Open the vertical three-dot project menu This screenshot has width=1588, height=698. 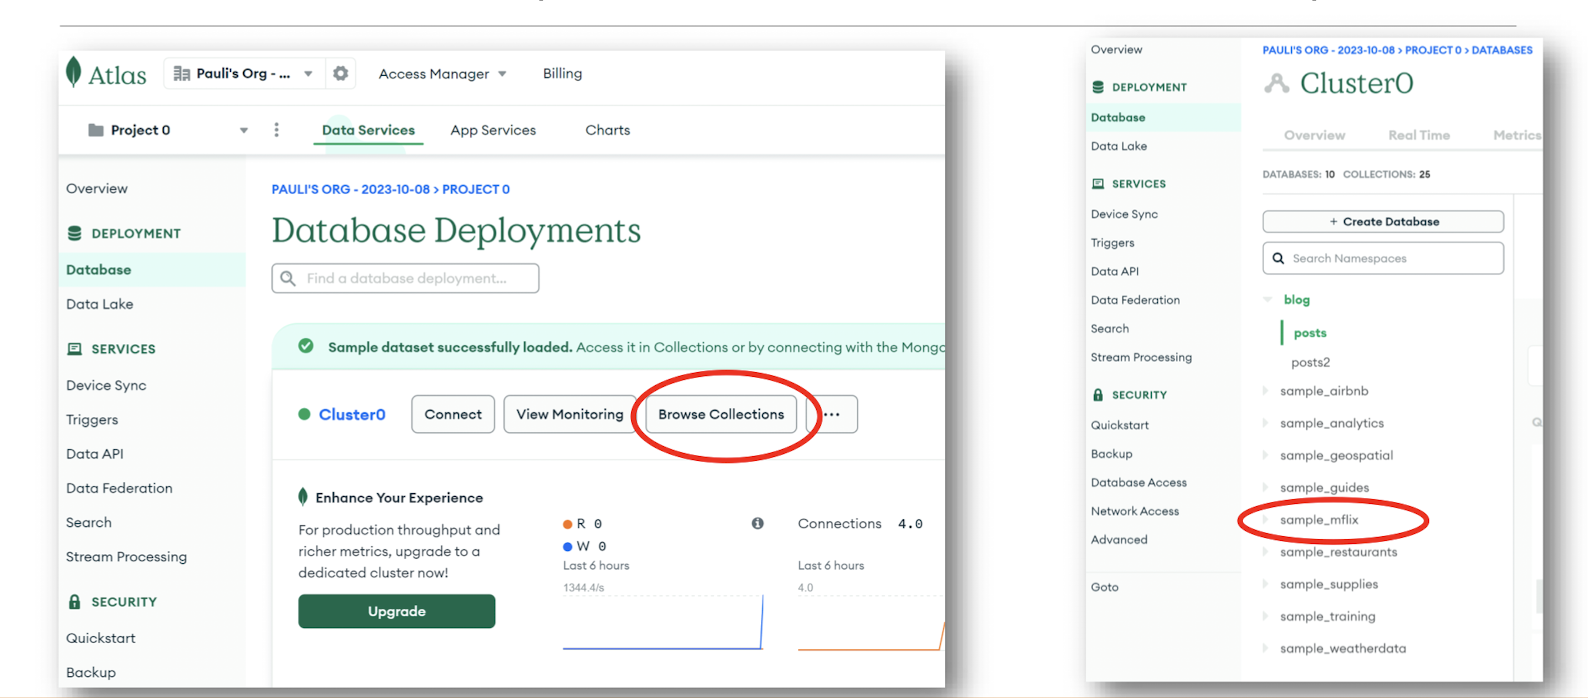coord(277,130)
